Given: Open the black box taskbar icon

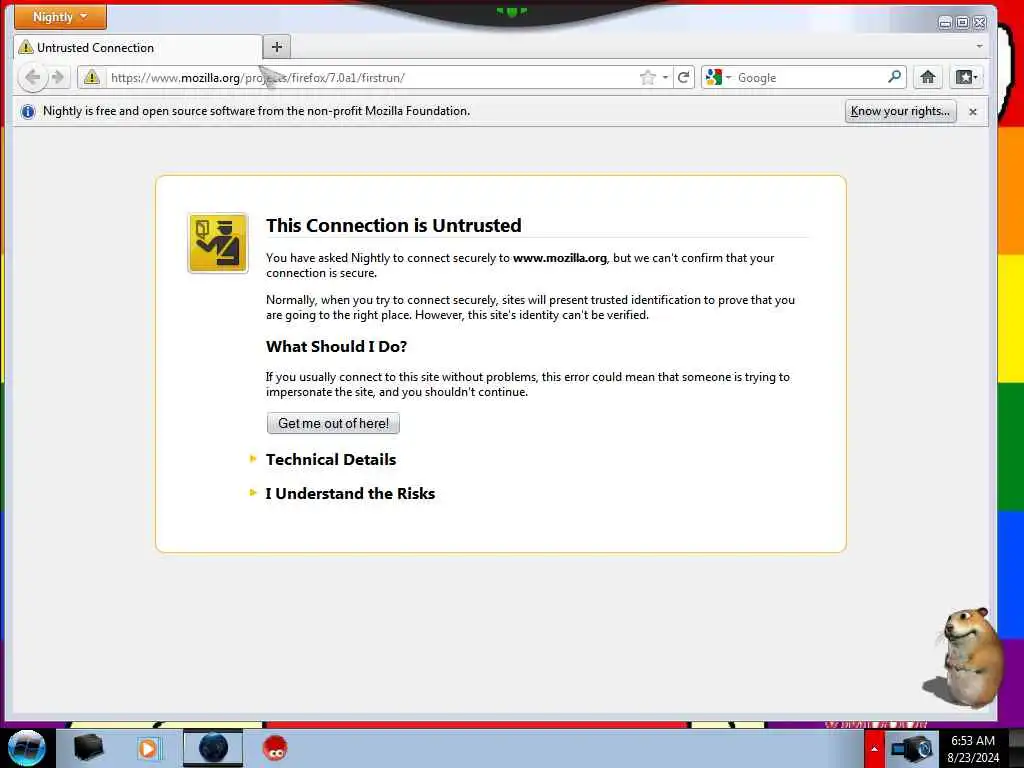Looking at the screenshot, I should pos(89,748).
